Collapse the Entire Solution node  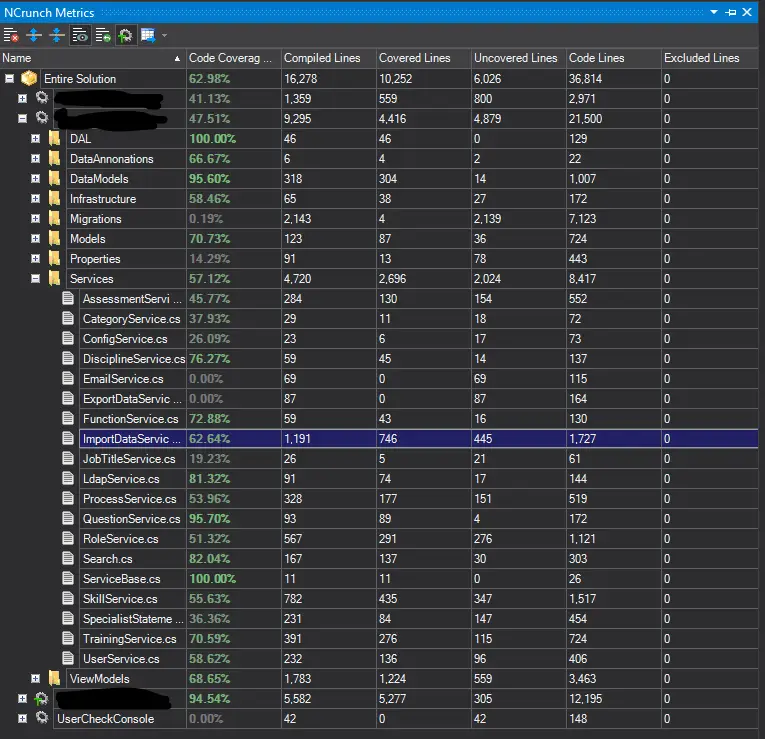(9, 79)
